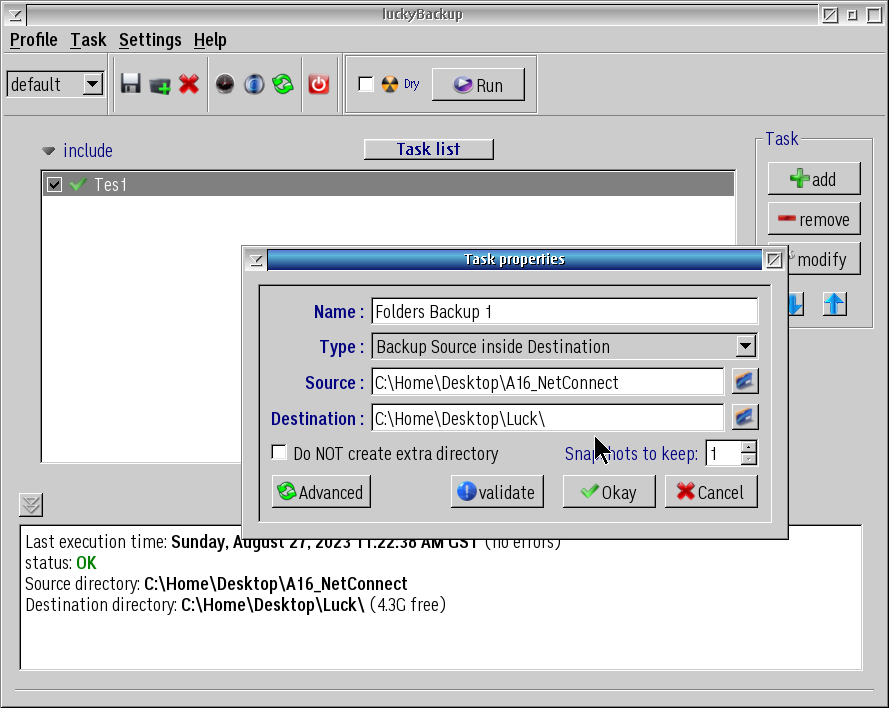Create a new profile with plus icon

coord(160,85)
